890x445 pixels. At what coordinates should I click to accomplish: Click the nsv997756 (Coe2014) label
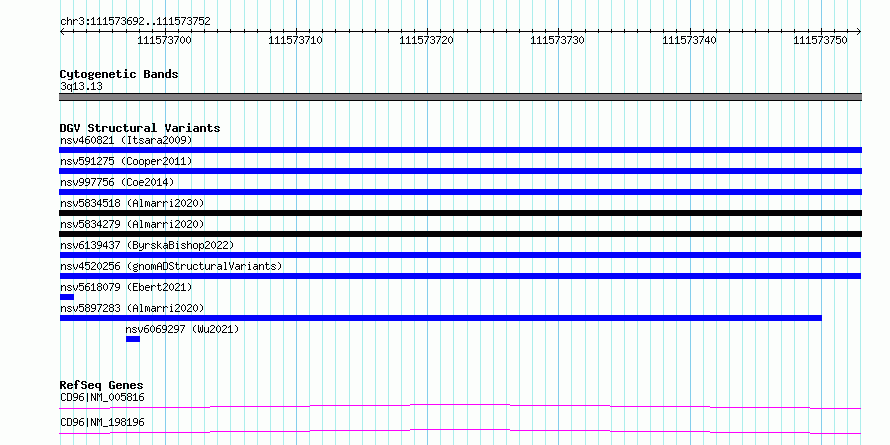point(117,182)
